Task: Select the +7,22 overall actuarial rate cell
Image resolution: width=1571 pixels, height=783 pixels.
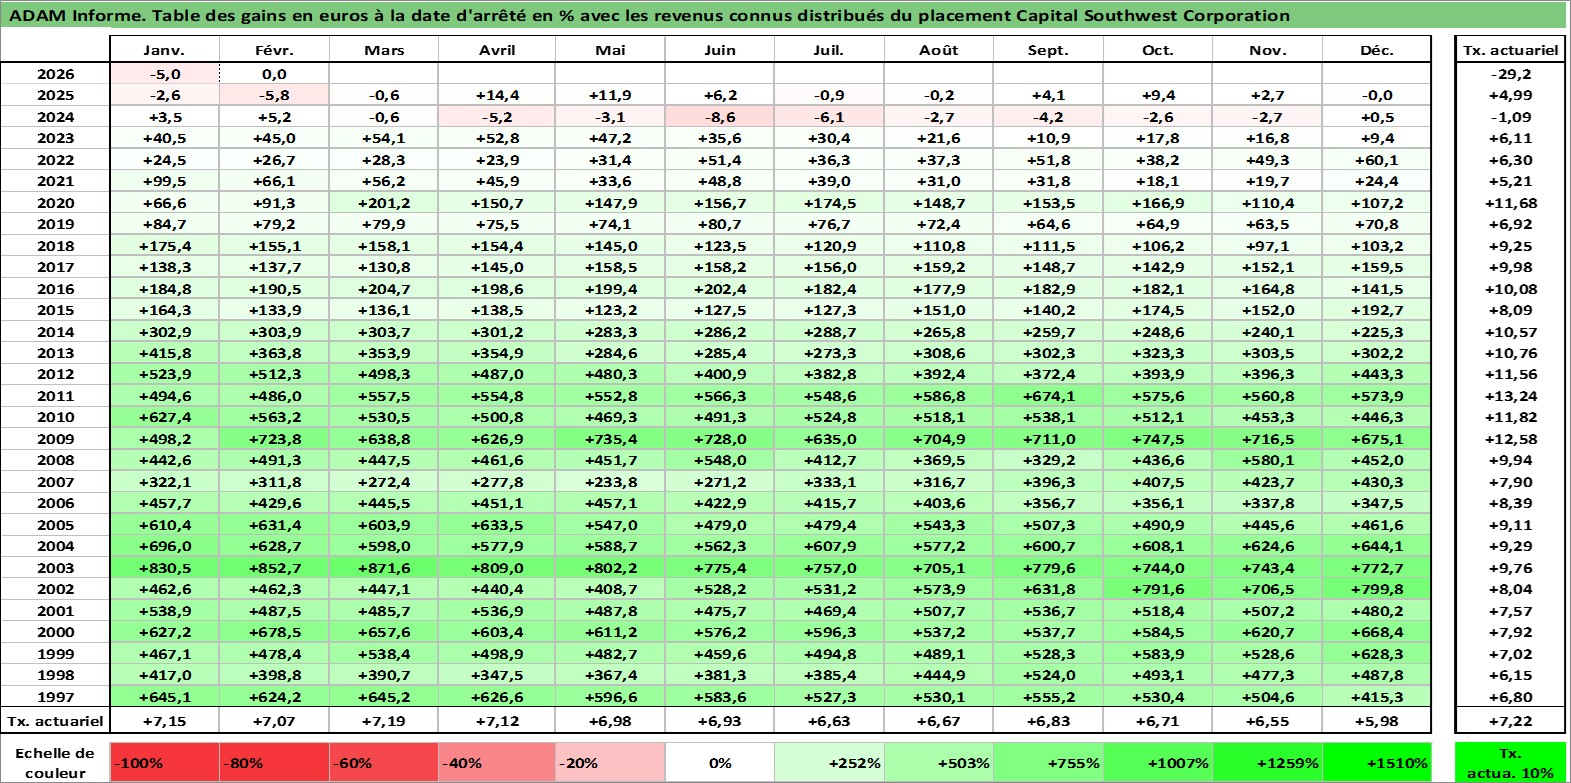Action: pos(1510,720)
